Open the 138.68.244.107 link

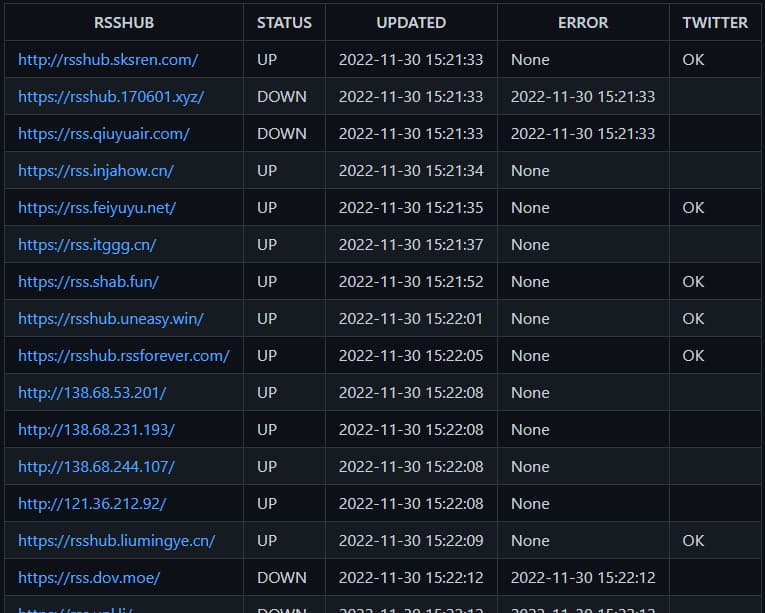96,467
